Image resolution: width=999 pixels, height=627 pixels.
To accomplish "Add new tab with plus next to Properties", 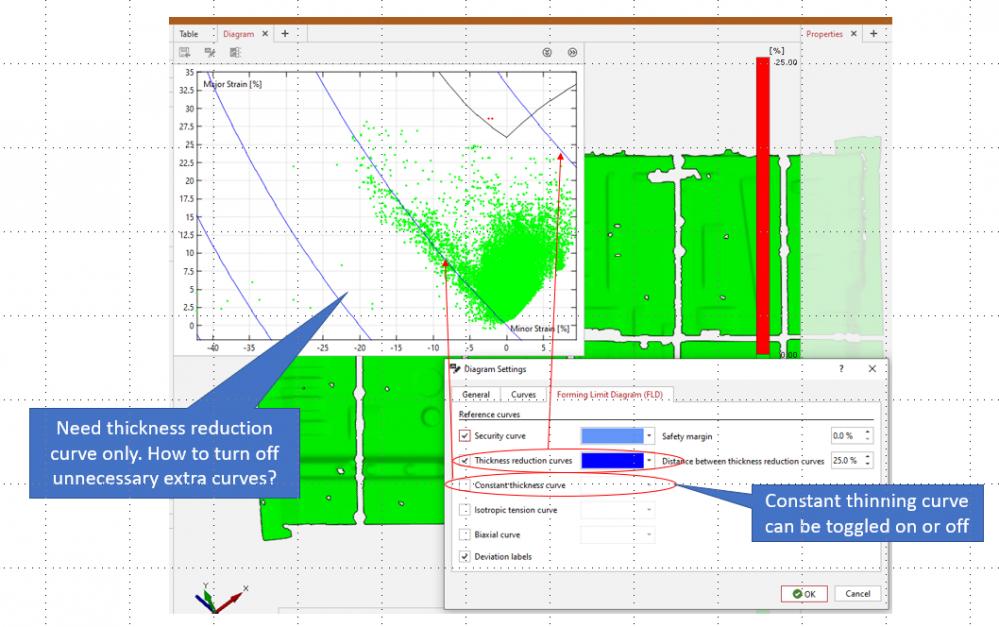I will click(x=874, y=33).
